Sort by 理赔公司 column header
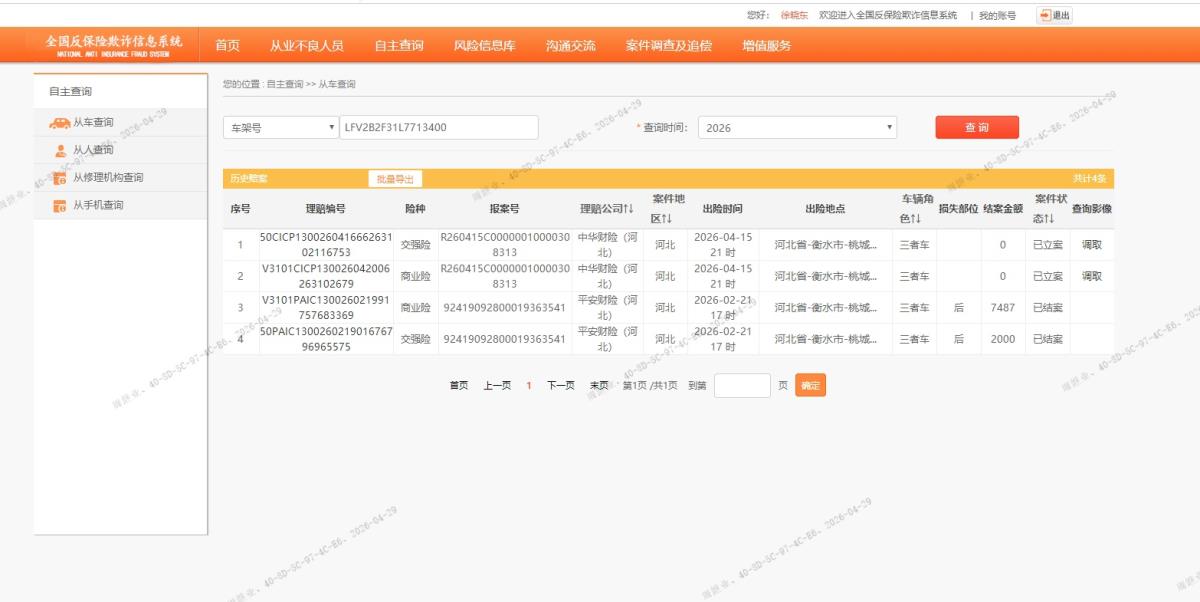The width and height of the screenshot is (1200, 602). tap(607, 209)
